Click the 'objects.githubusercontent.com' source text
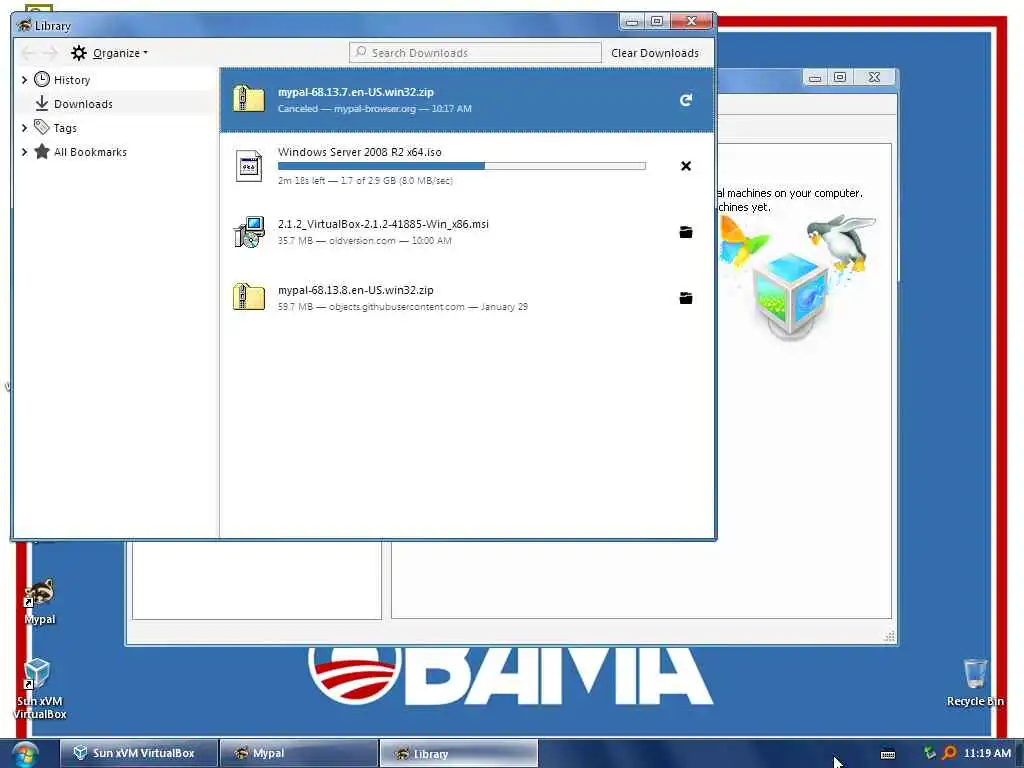The width and height of the screenshot is (1024, 768). coord(397,306)
